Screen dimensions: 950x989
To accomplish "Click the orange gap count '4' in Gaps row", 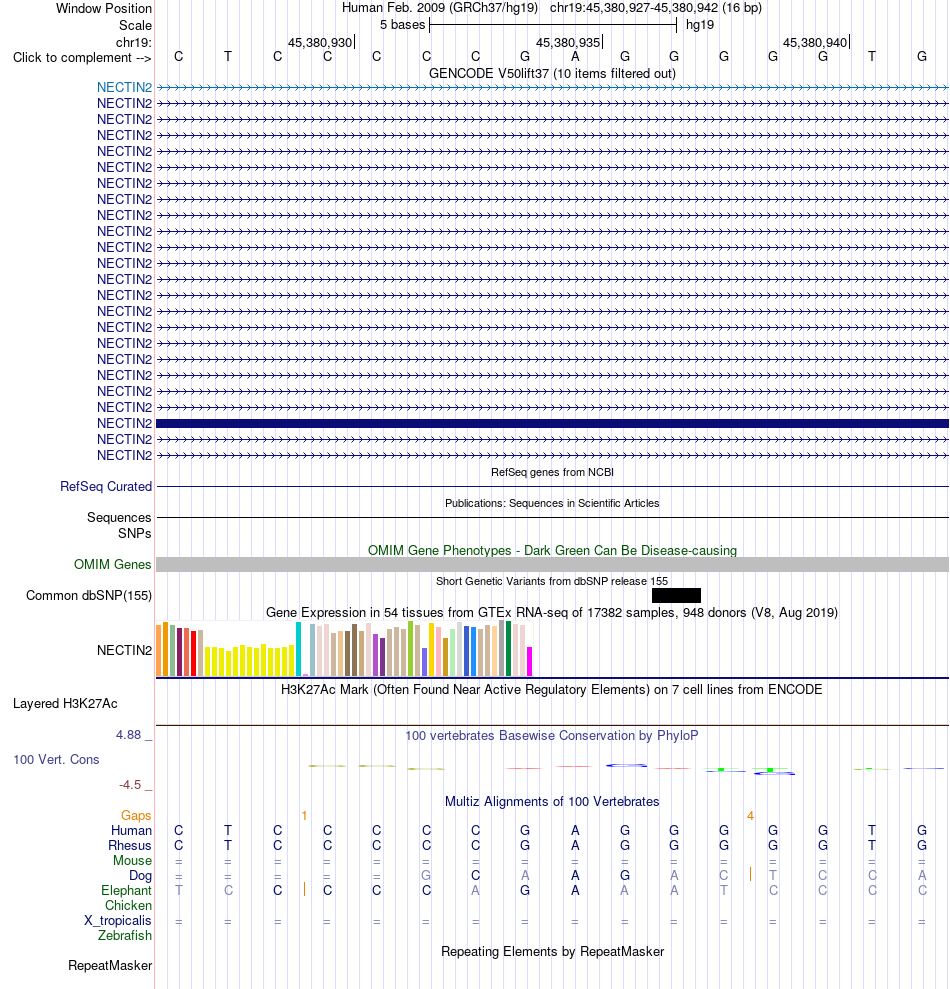I will coord(750,816).
